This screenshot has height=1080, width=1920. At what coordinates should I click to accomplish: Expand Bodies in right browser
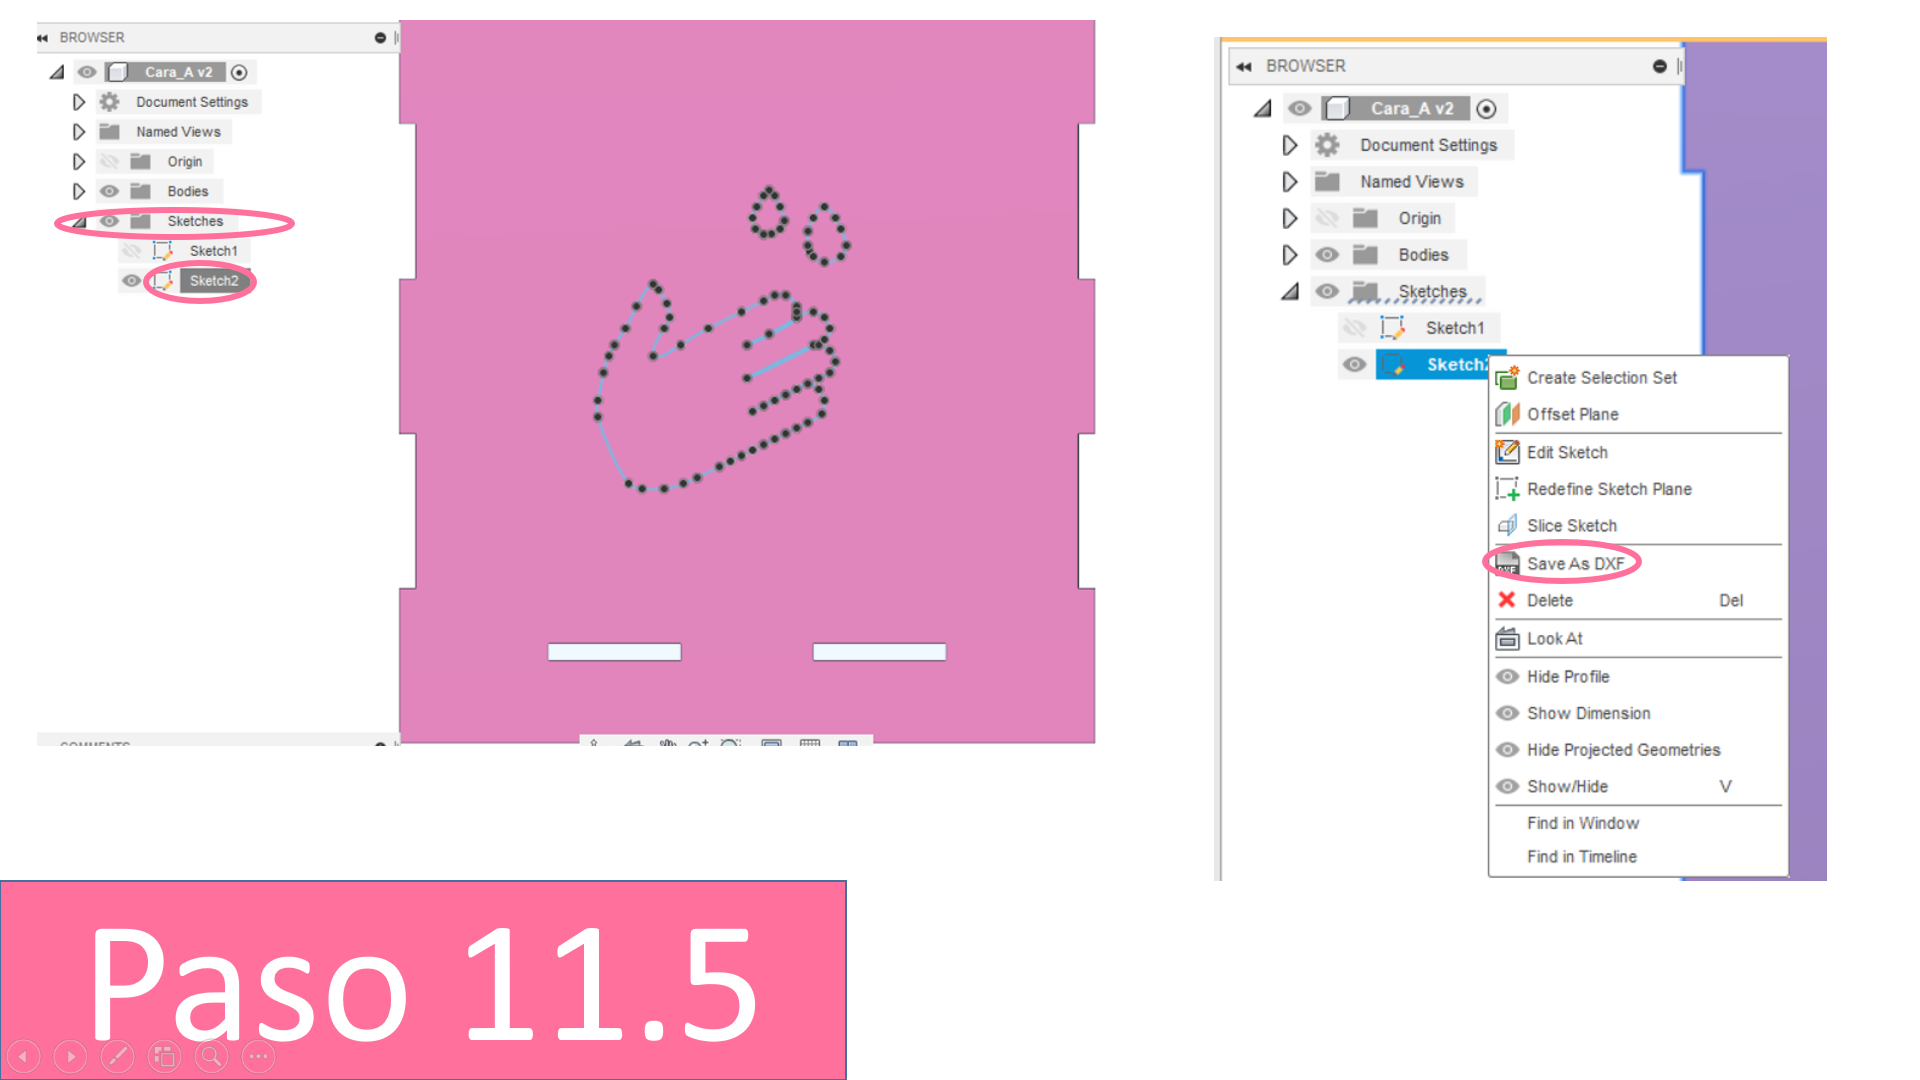tap(1290, 255)
